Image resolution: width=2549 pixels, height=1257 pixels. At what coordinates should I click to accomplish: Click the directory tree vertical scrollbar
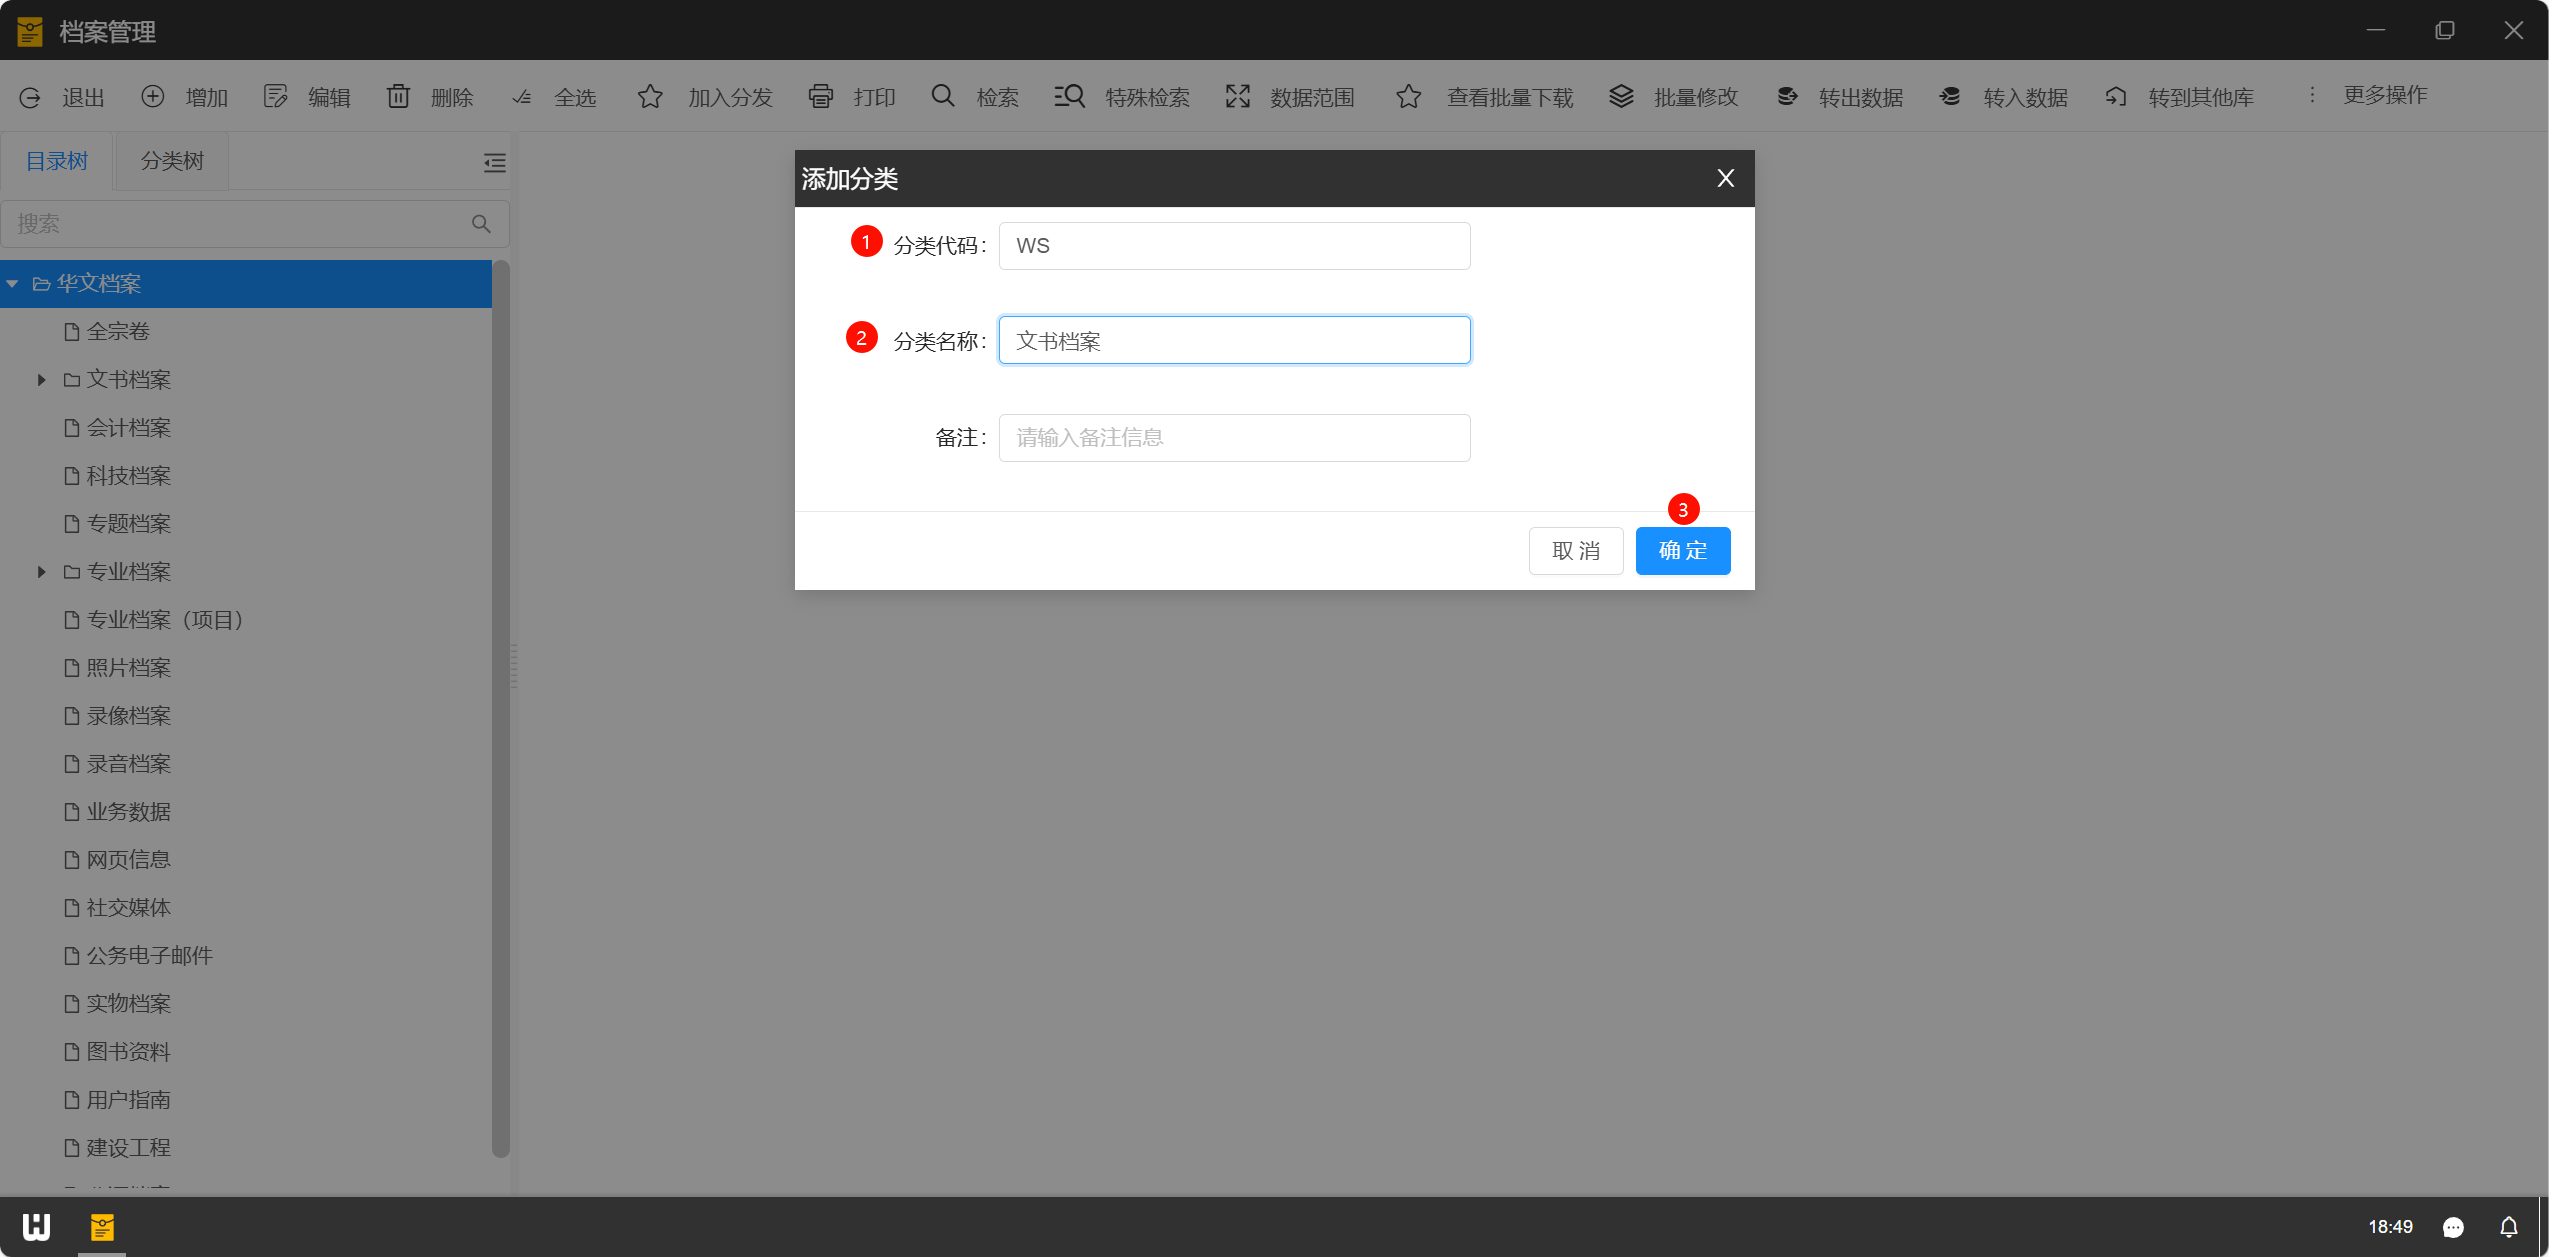[501, 700]
